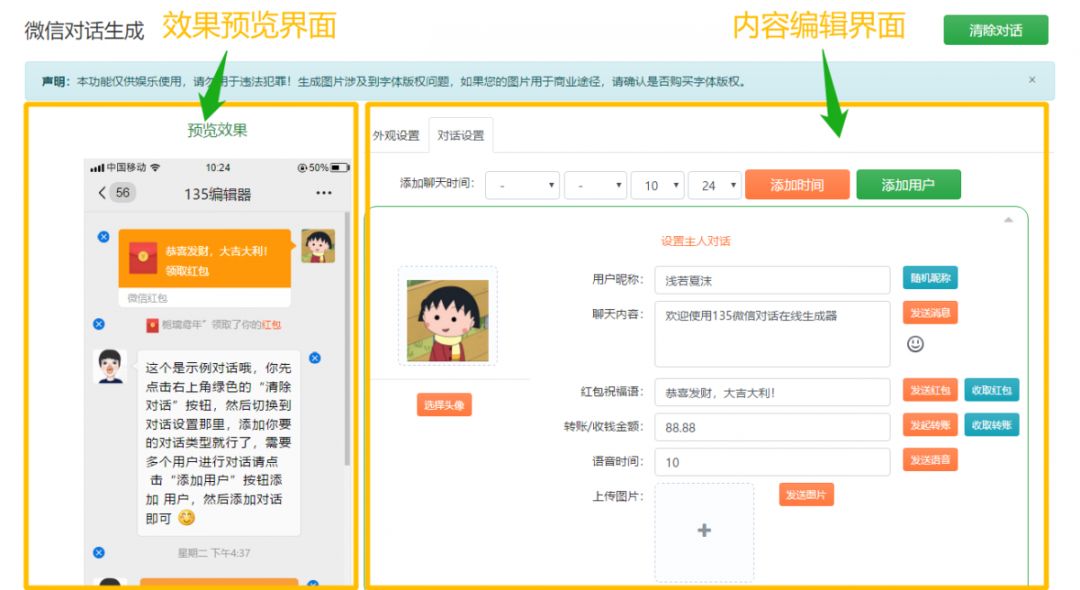Open the minute dropdown showing 24
Viewport: 1080px width, 590px height.
click(x=715, y=185)
